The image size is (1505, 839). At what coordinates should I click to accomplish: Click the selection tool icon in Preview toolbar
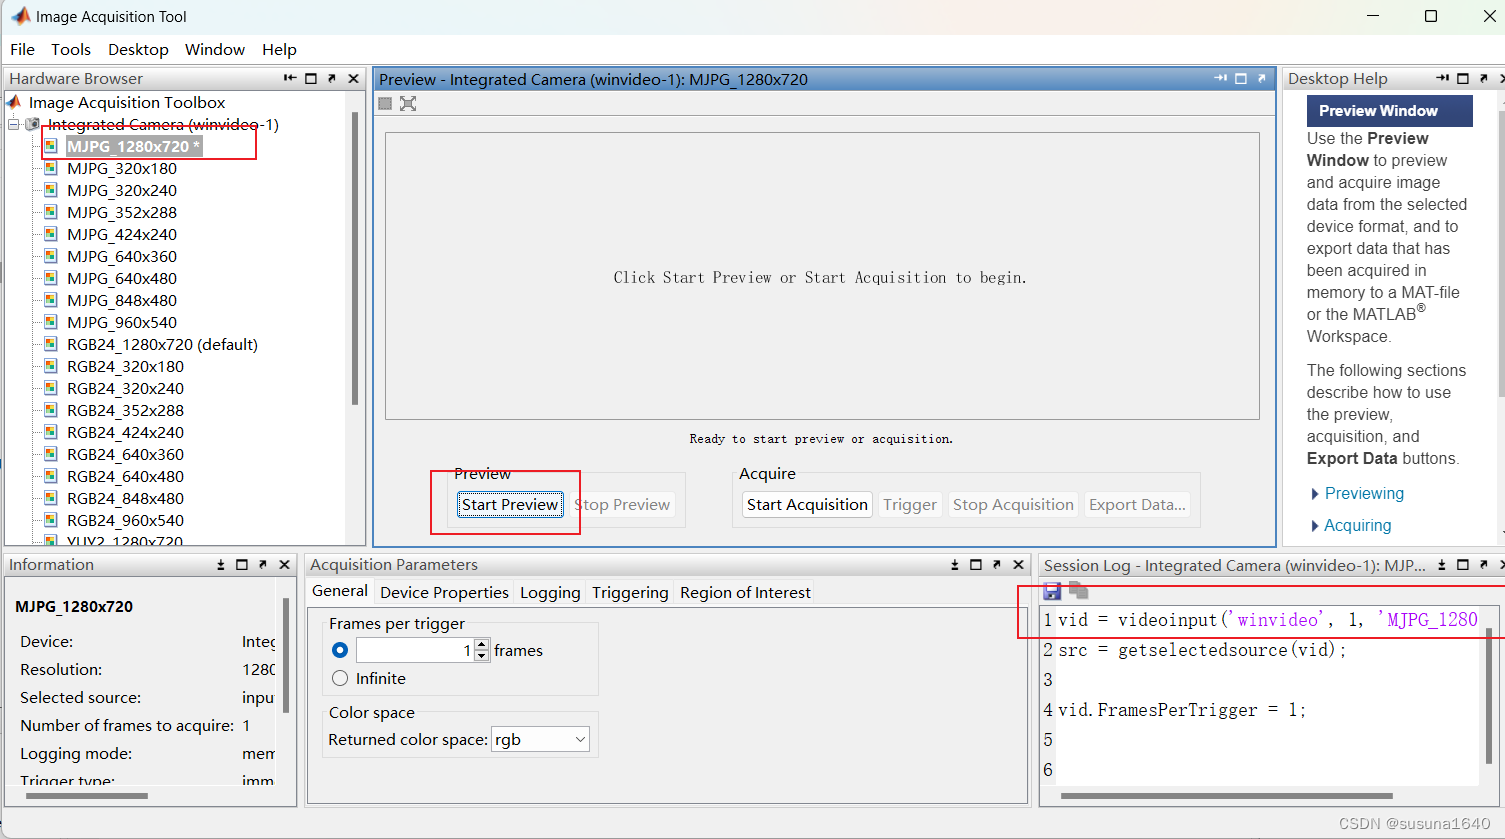(385, 103)
